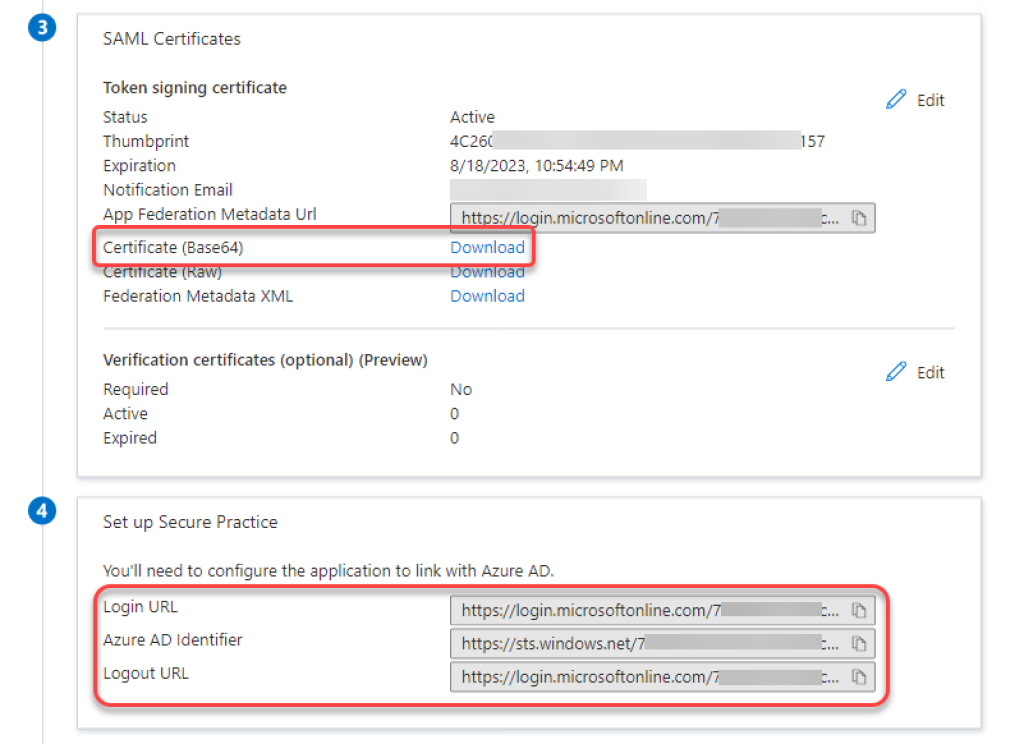The height and width of the screenshot is (744, 1024).
Task: Click the Set up Secure Practice heading
Action: pos(190,522)
